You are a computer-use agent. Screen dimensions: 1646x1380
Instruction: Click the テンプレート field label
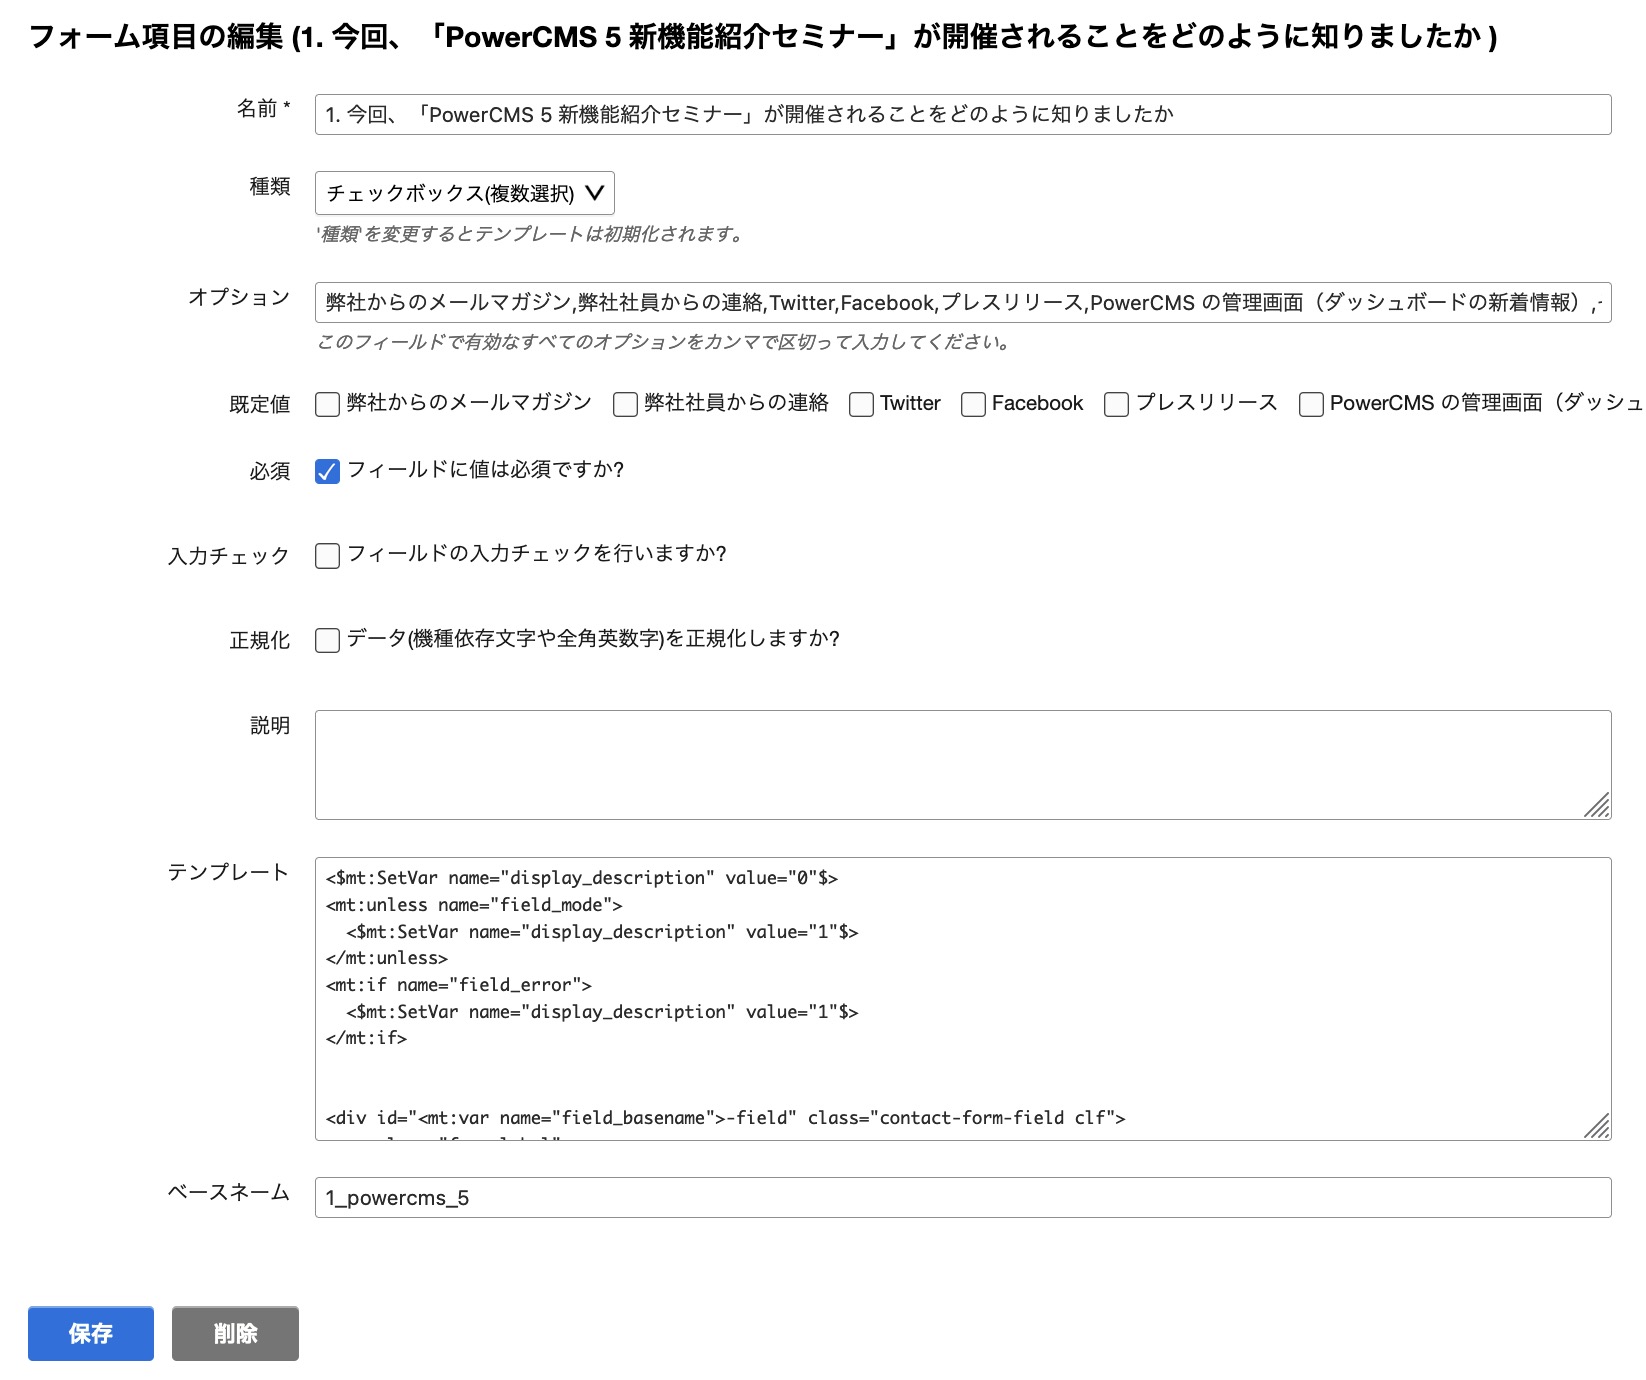click(228, 872)
